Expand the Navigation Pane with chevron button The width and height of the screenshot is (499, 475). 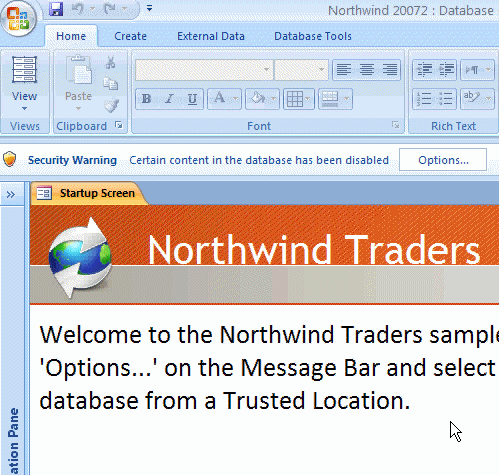[x=11, y=194]
